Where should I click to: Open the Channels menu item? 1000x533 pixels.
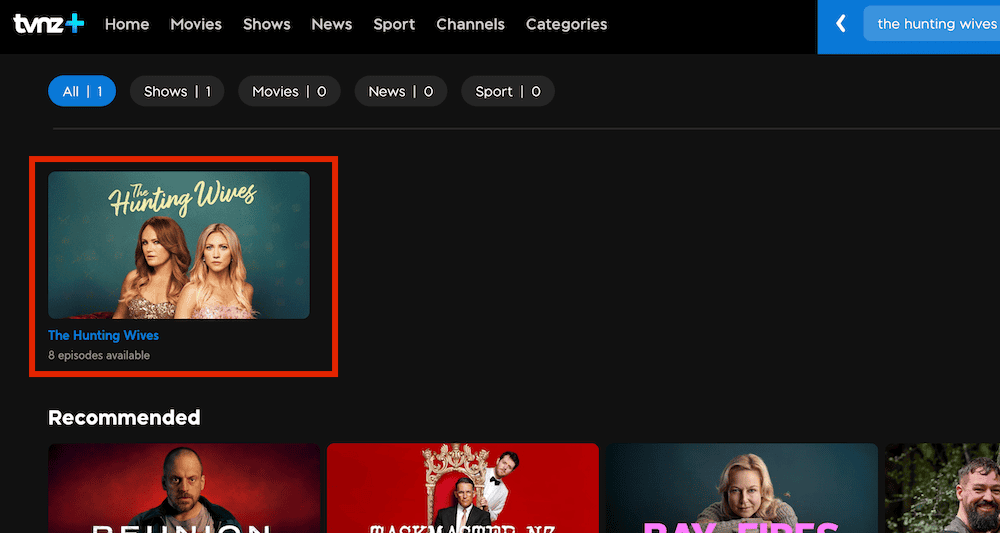[471, 24]
